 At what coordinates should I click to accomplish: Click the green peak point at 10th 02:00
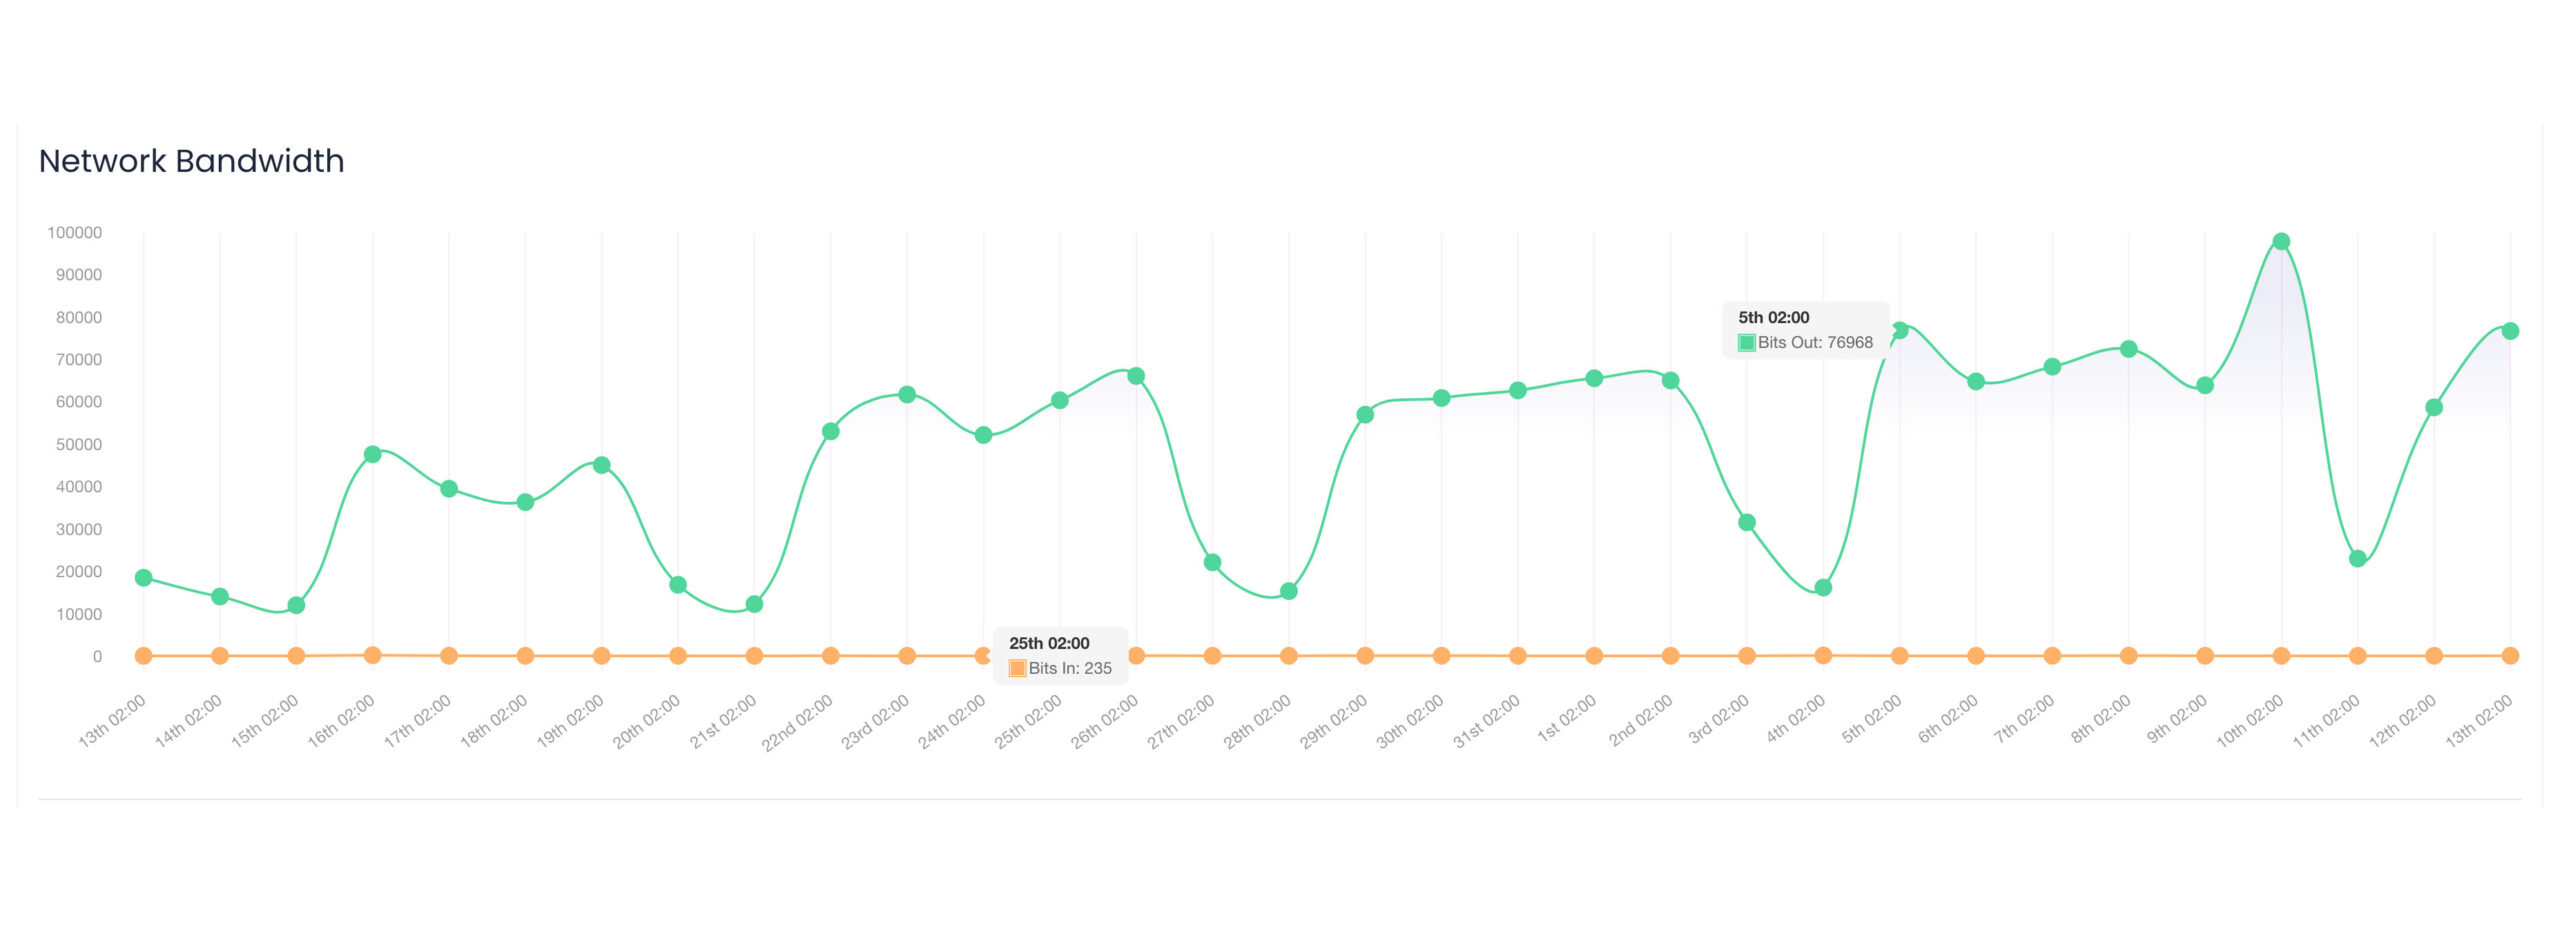pyautogui.click(x=2281, y=242)
